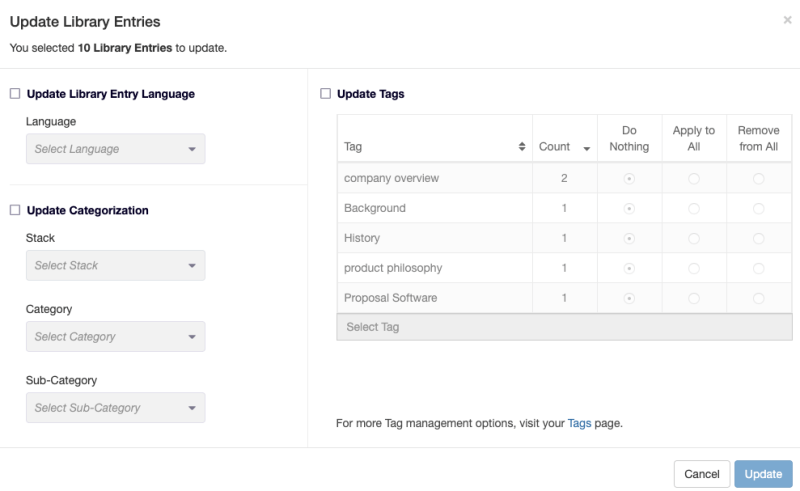800x491 pixels.
Task: Click the Update button
Action: pyautogui.click(x=763, y=474)
